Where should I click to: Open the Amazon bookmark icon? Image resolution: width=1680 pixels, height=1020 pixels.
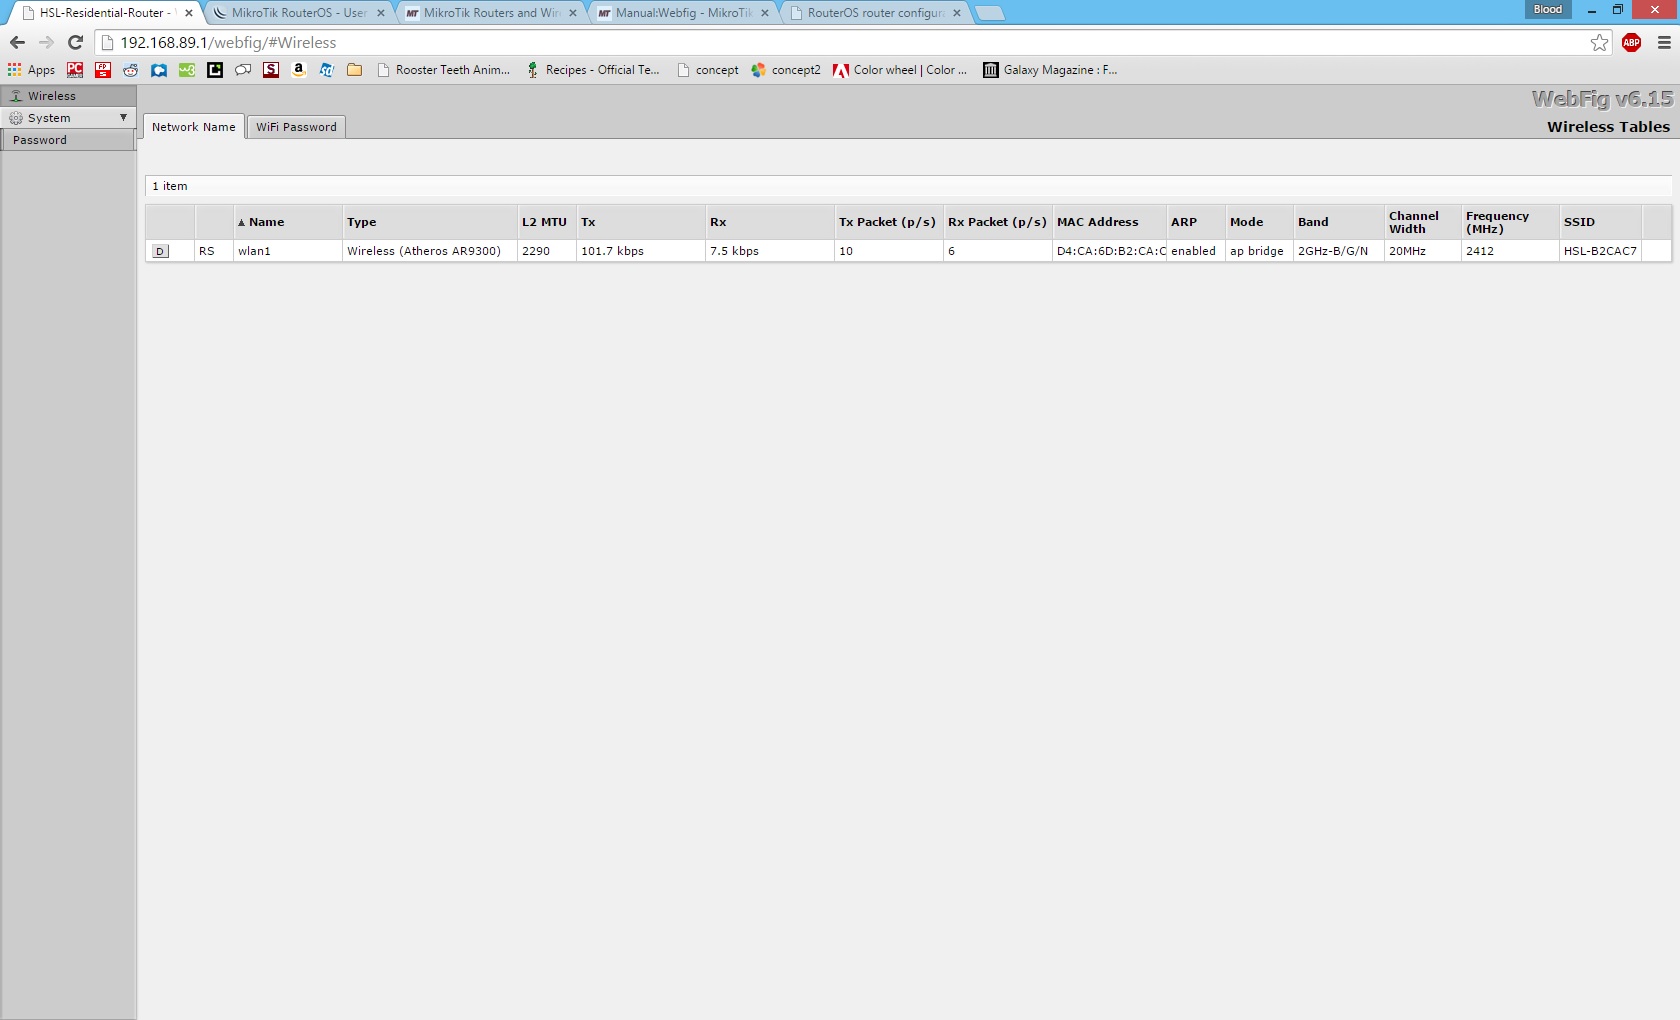click(x=298, y=70)
